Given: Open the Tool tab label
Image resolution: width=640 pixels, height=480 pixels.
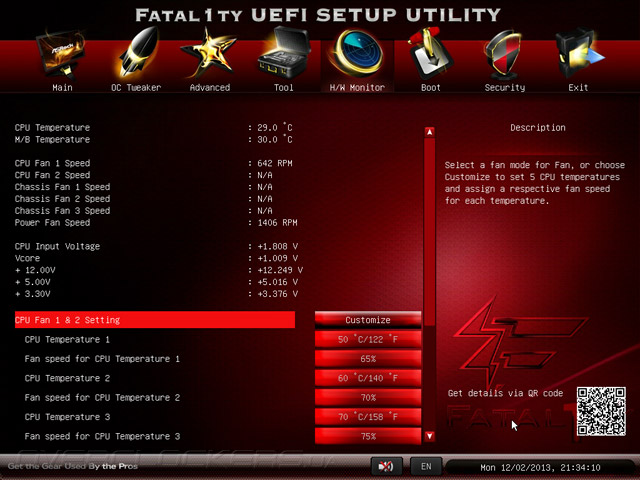Looking at the screenshot, I should pyautogui.click(x=284, y=87).
